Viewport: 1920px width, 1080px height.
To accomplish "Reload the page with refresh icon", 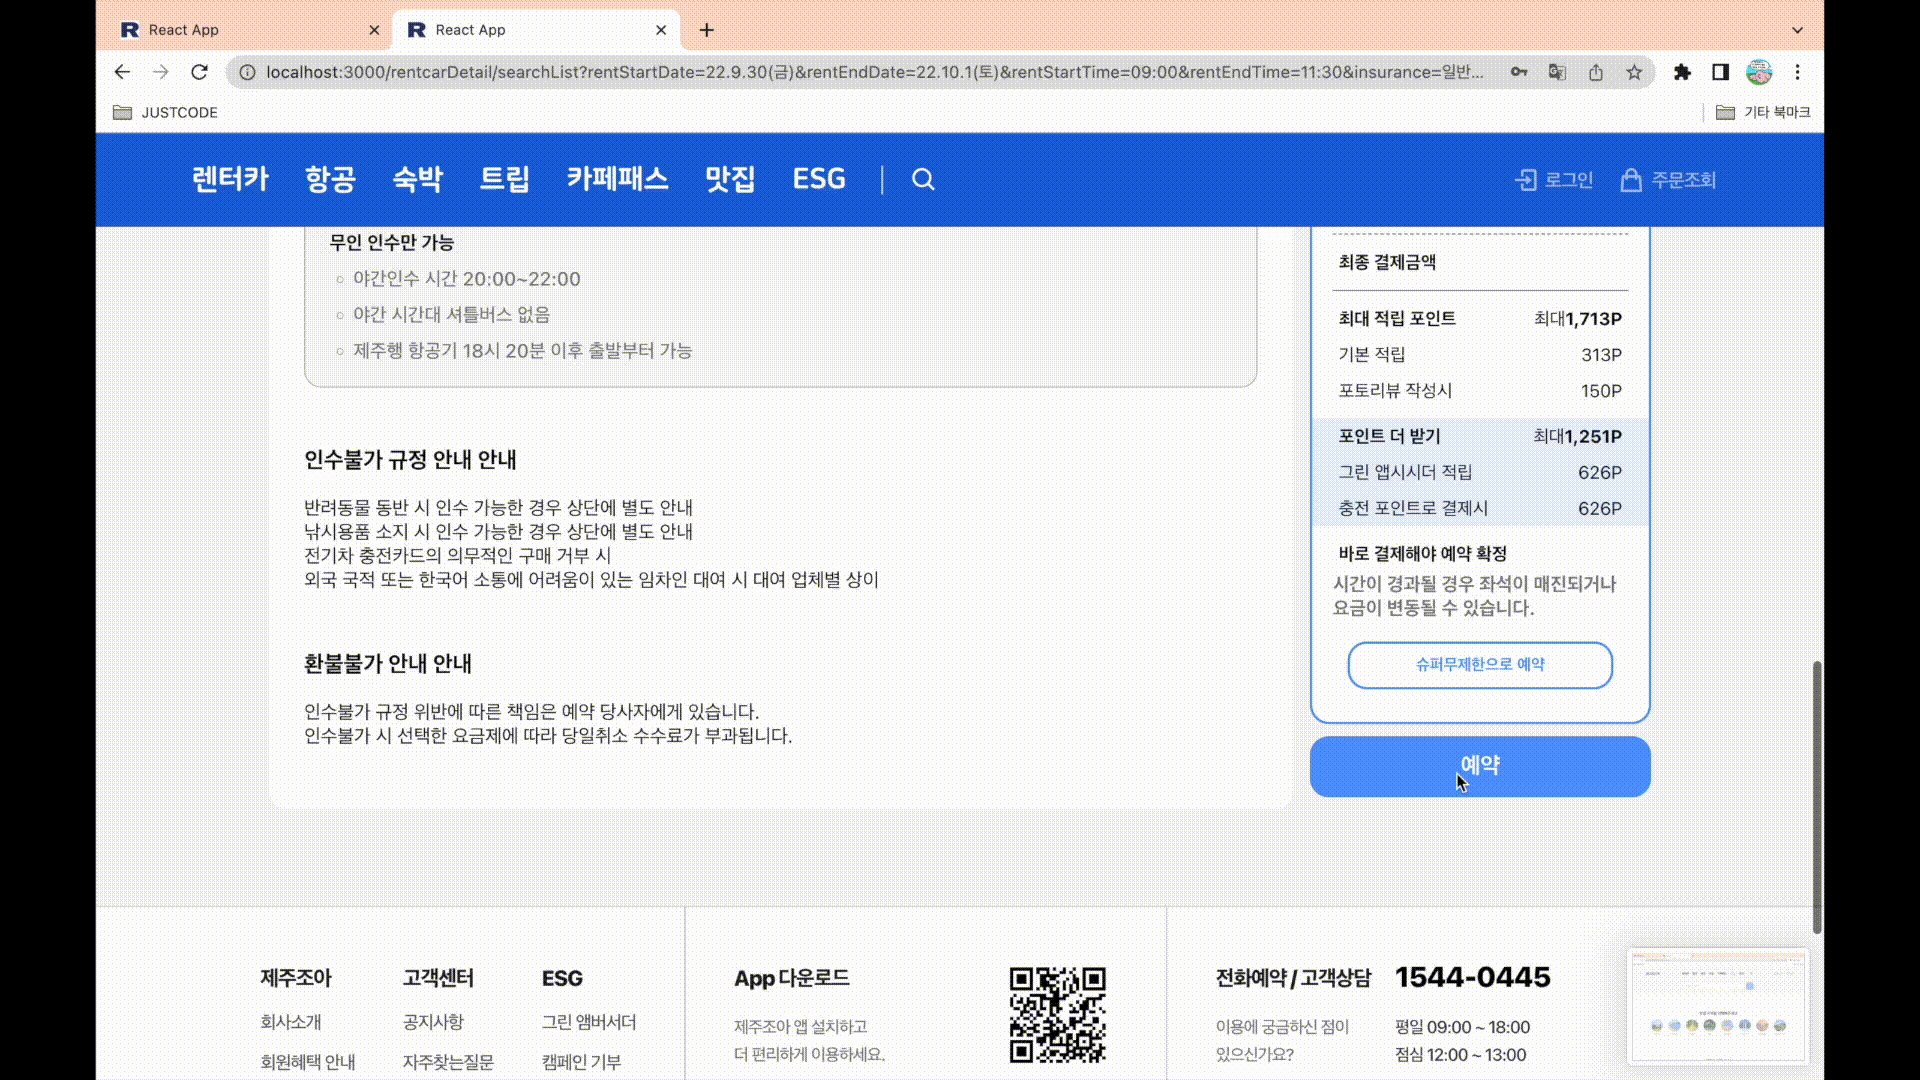I will click(199, 72).
